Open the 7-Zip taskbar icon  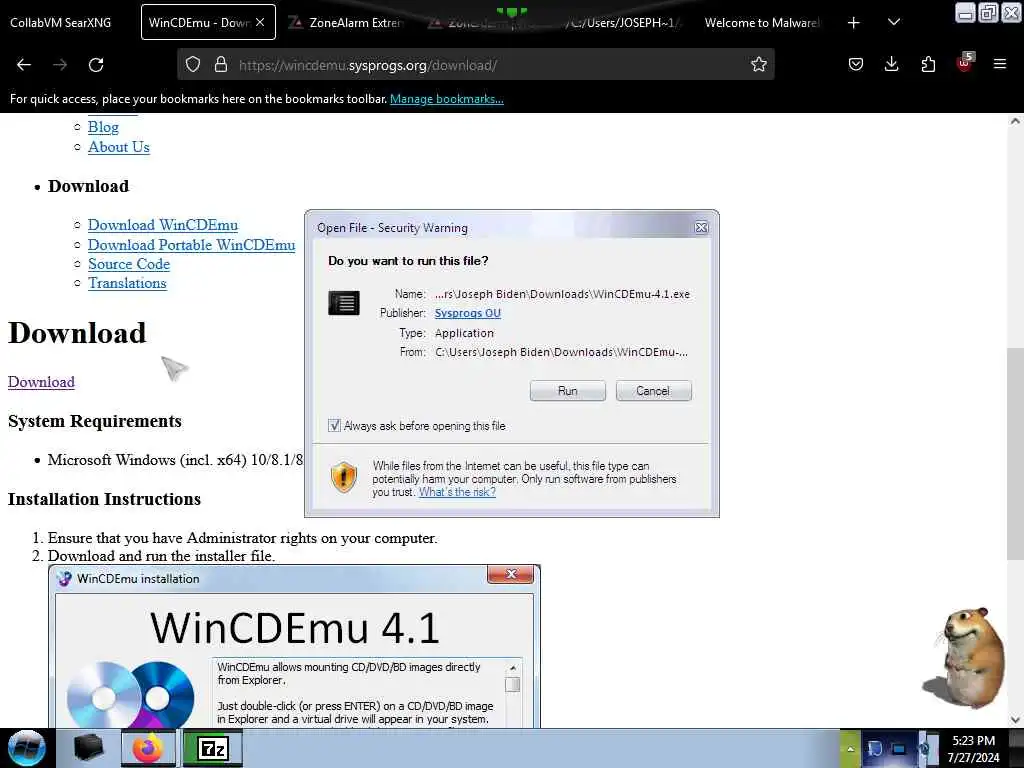(213, 748)
